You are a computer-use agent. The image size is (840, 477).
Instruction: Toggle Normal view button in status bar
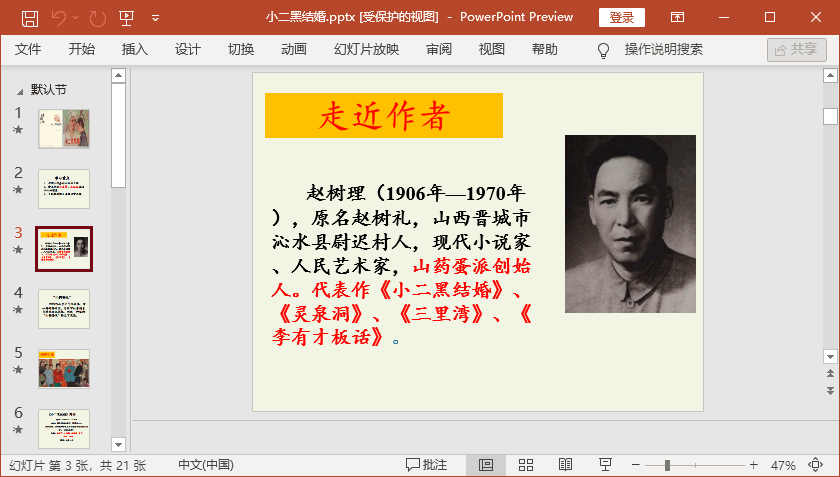485,465
